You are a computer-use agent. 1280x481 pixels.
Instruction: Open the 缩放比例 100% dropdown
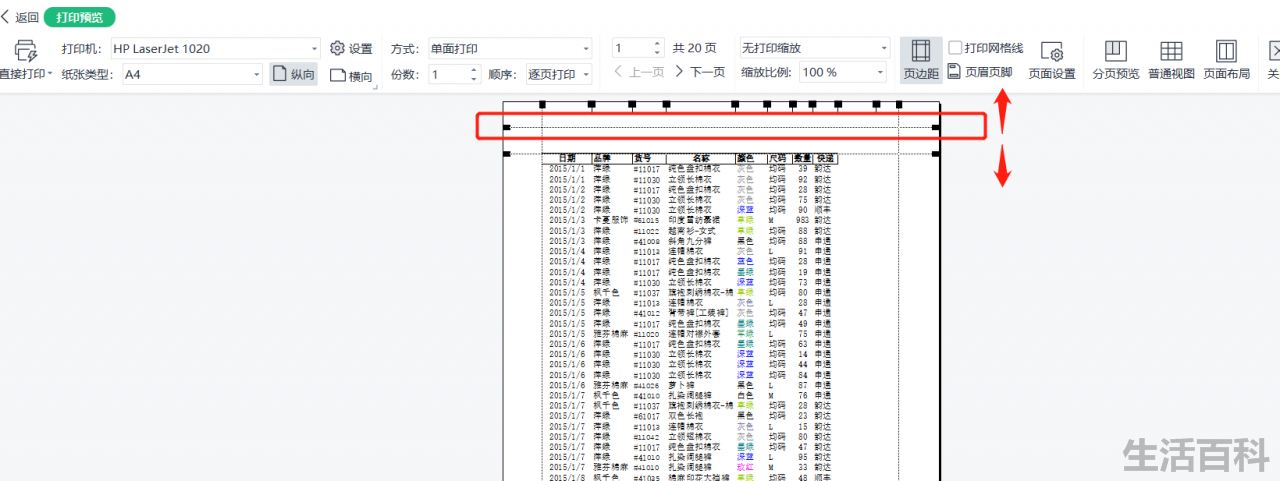click(841, 72)
